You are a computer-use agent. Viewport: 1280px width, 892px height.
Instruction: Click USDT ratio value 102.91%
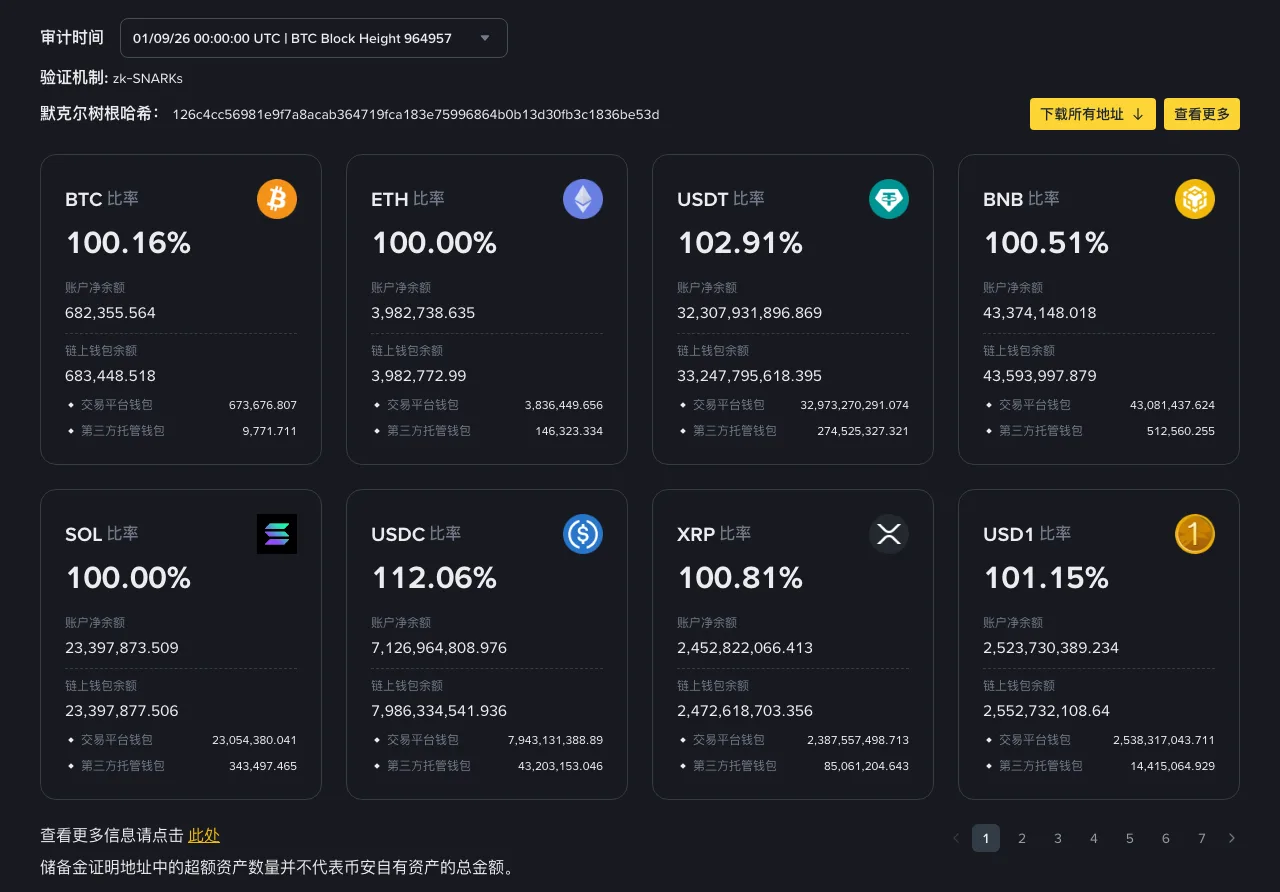tap(740, 243)
